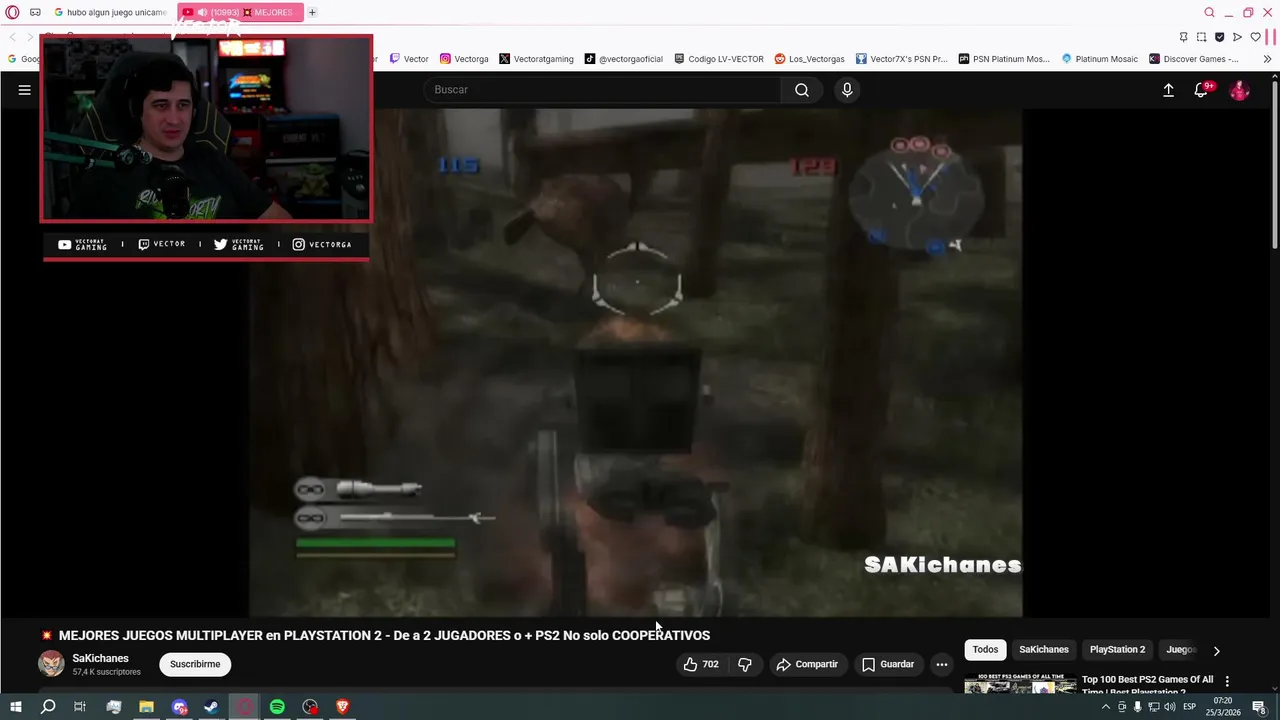This screenshot has width=1280, height=720.
Task: Open Steam from the taskbar
Action: tap(211, 707)
